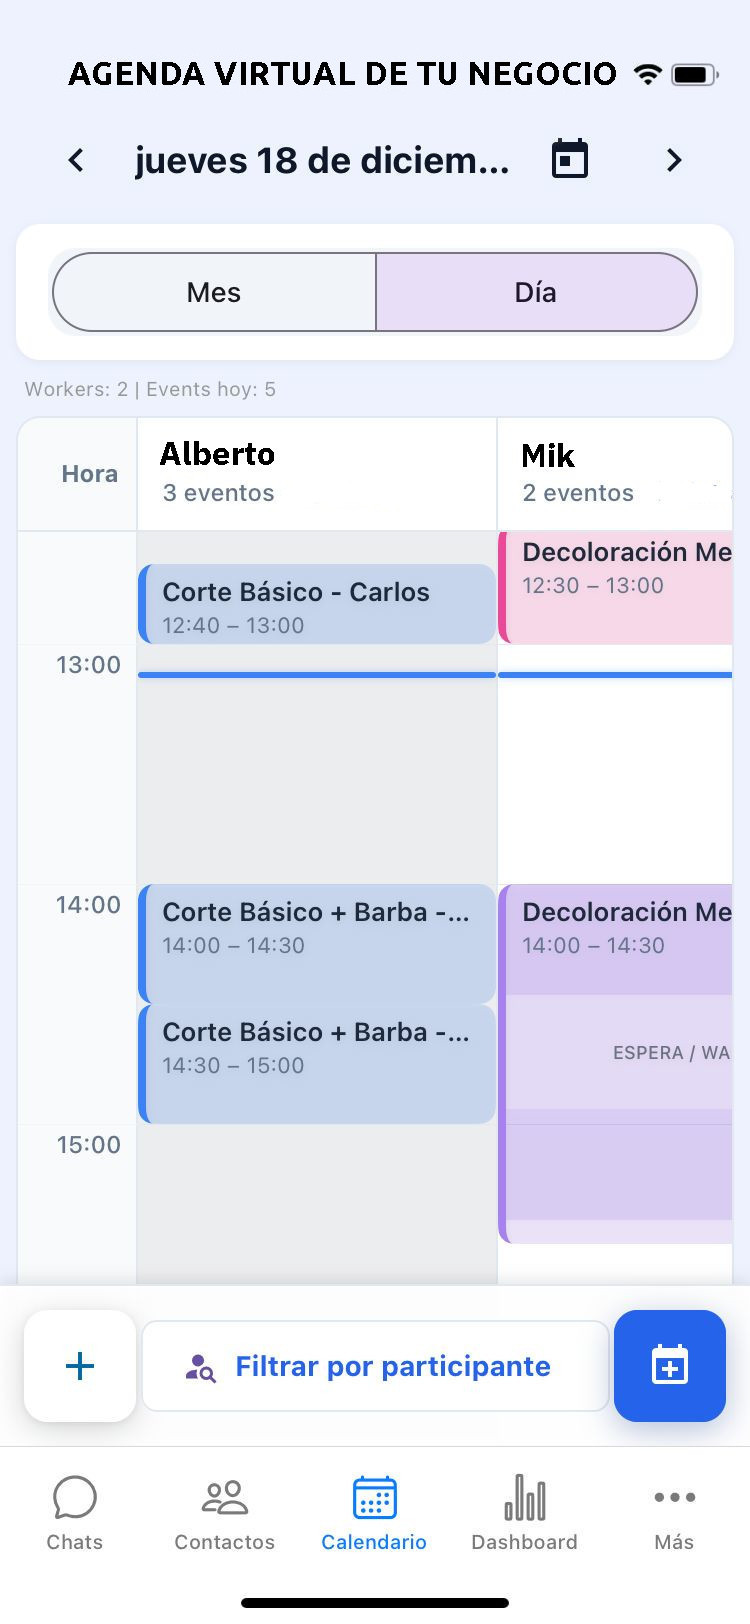The width and height of the screenshot is (750, 1624).
Task: Tap the plus icon to create something new
Action: [x=79, y=1366]
